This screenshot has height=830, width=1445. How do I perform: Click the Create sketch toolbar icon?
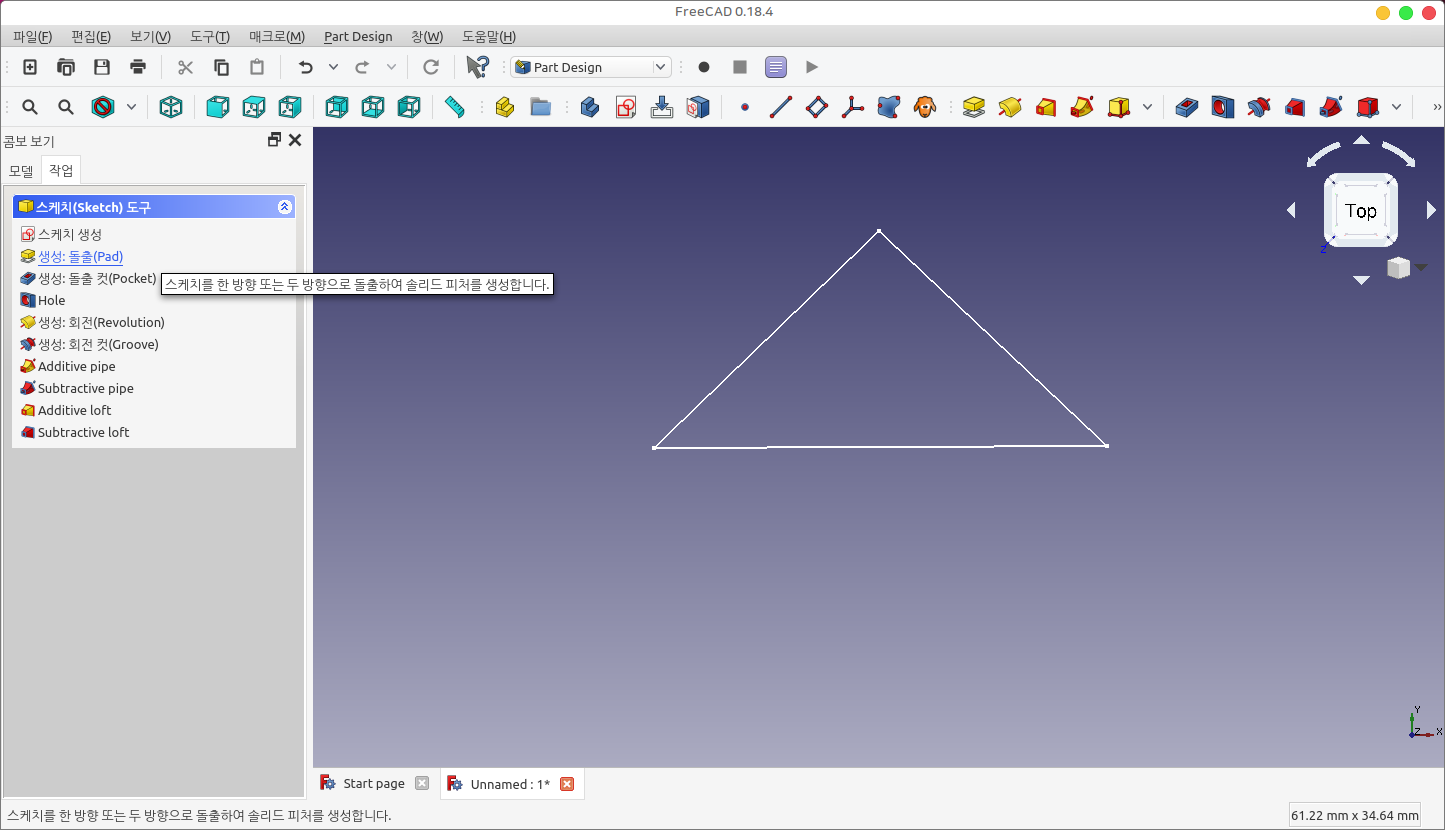[x=626, y=107]
